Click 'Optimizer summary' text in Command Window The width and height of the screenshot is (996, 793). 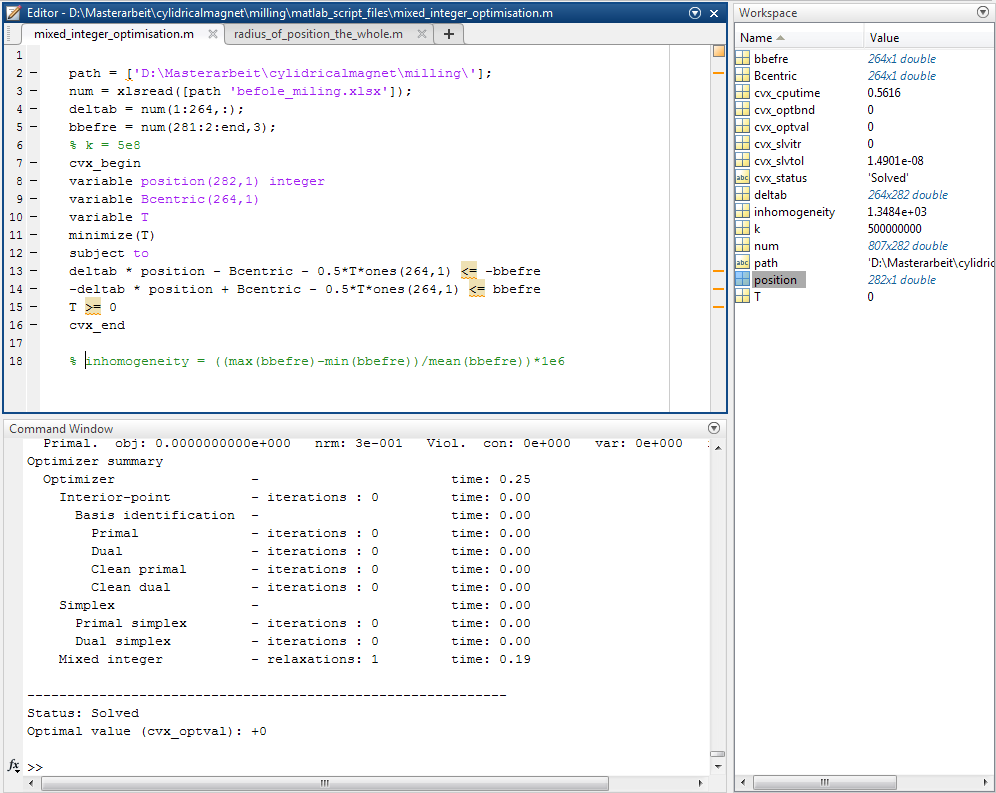pyautogui.click(x=95, y=461)
